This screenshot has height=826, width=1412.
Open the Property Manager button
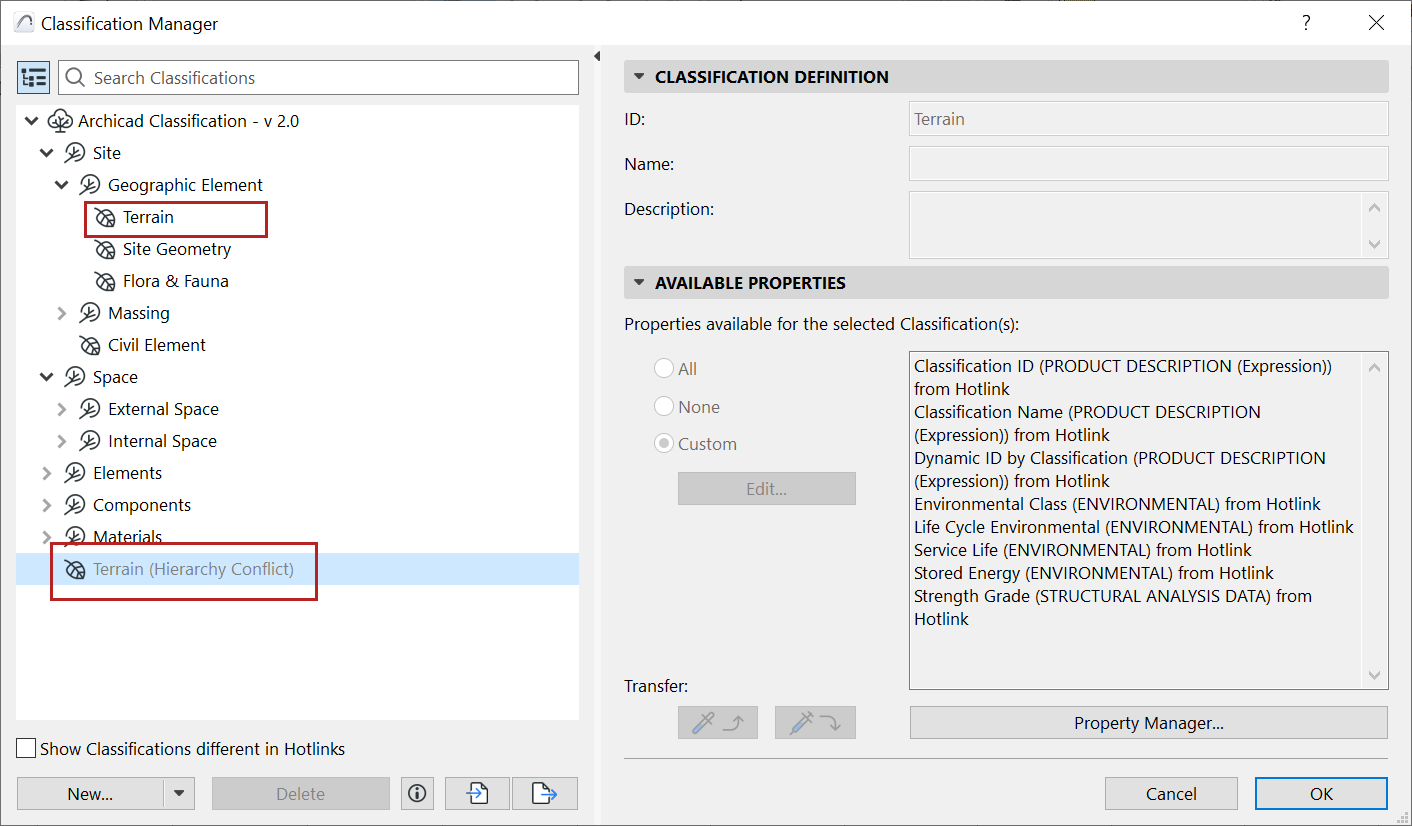(x=1149, y=723)
